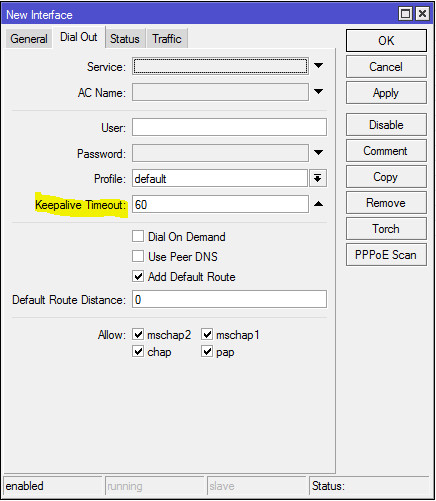Screen dimensions: 436x501
Task: Maximize the New Interface window
Action: click(406, 14)
